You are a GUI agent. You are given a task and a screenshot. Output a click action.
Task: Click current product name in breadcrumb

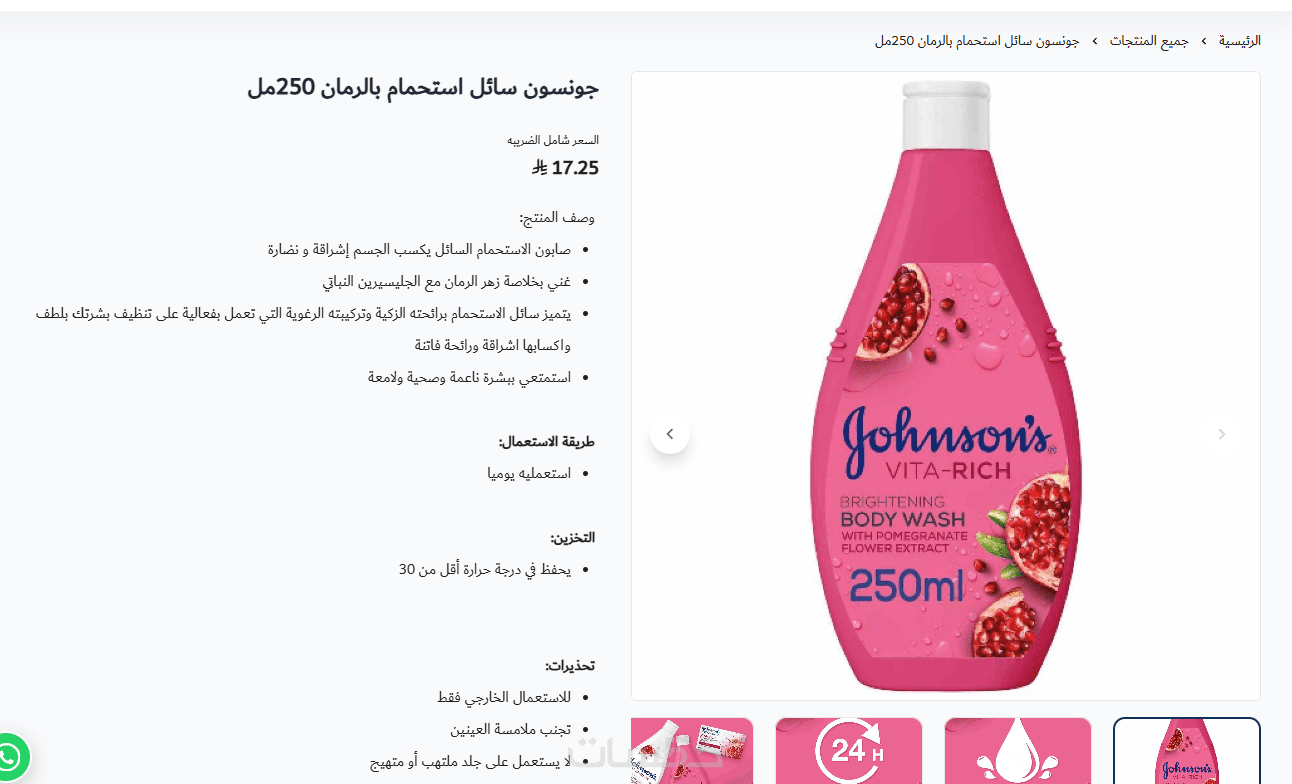point(977,41)
